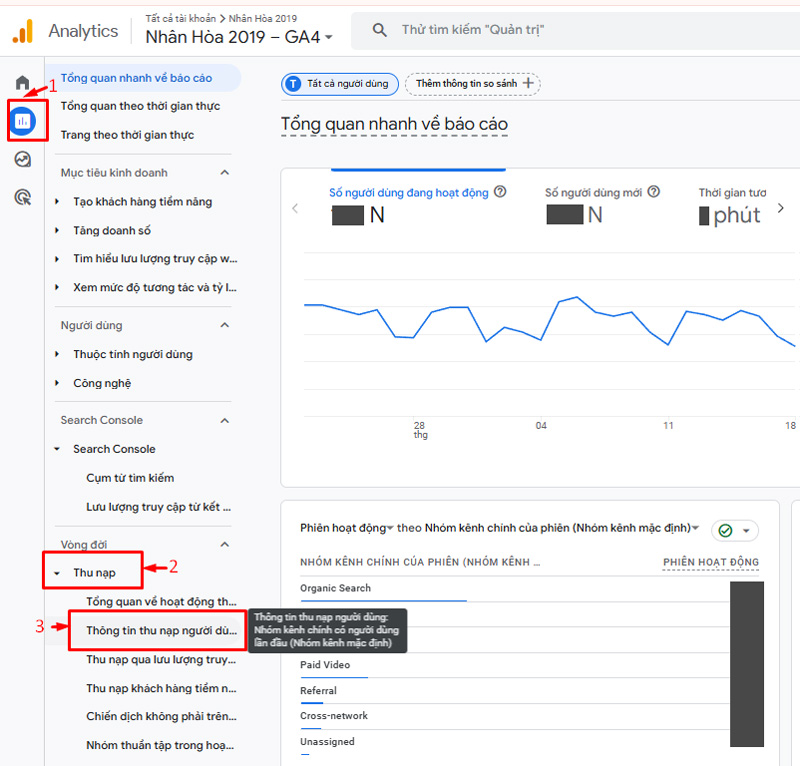Click the search magnifier icon
Viewport: 800px width, 766px height.
[379, 31]
